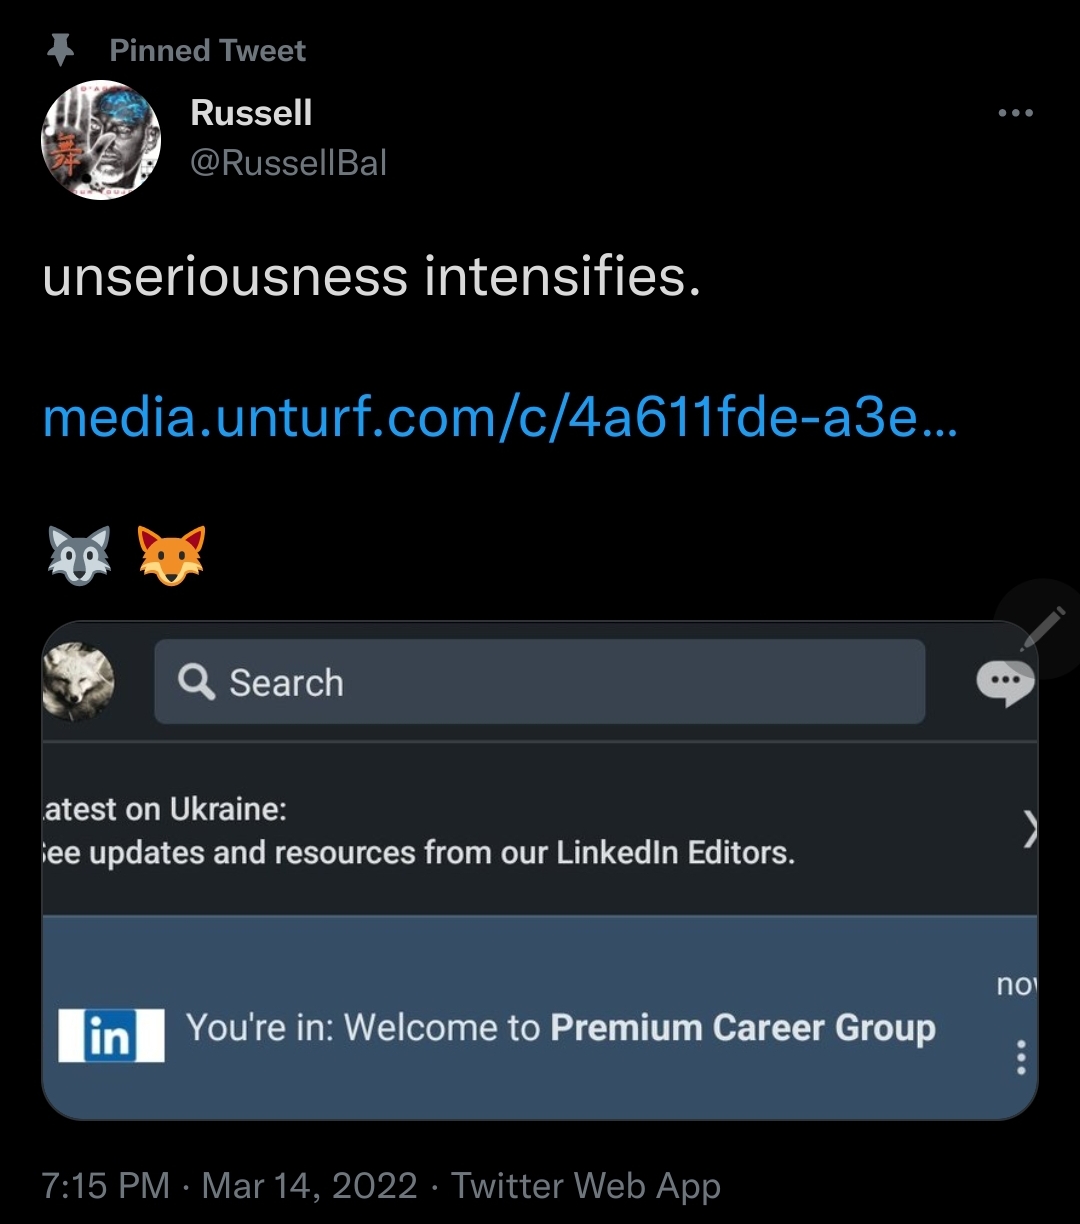Click the 7:15 PM Mar 14, 2022 timestamp
The height and width of the screenshot is (1224, 1080).
[x=229, y=1186]
